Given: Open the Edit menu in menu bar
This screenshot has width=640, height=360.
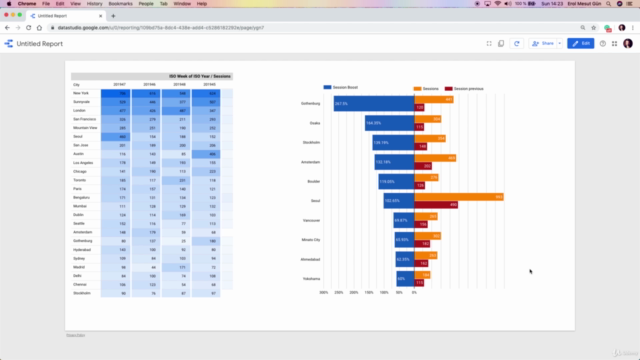Looking at the screenshot, I should [x=60, y=4].
